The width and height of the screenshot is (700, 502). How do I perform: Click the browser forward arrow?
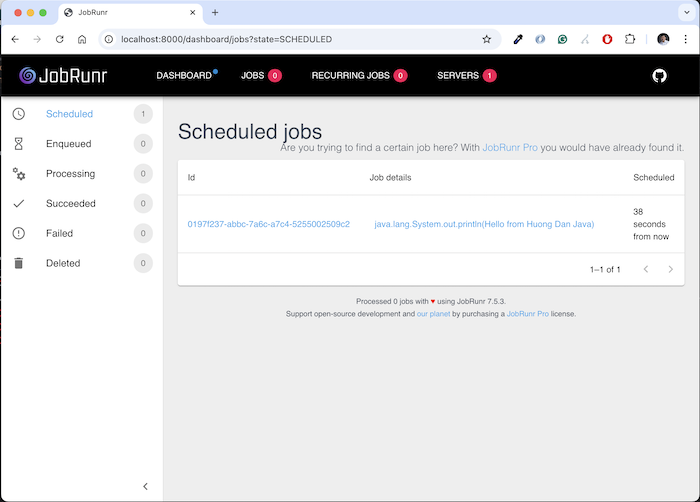[37, 39]
